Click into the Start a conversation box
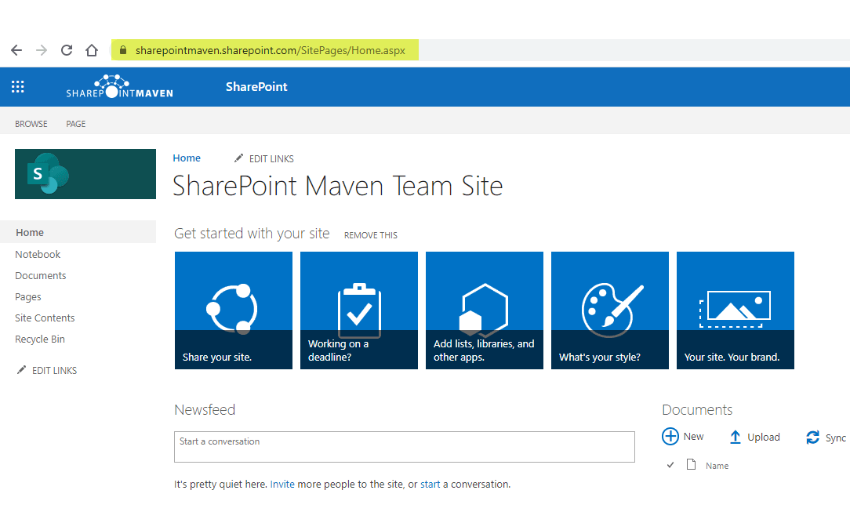Image resolution: width=850 pixels, height=530 pixels. click(404, 447)
